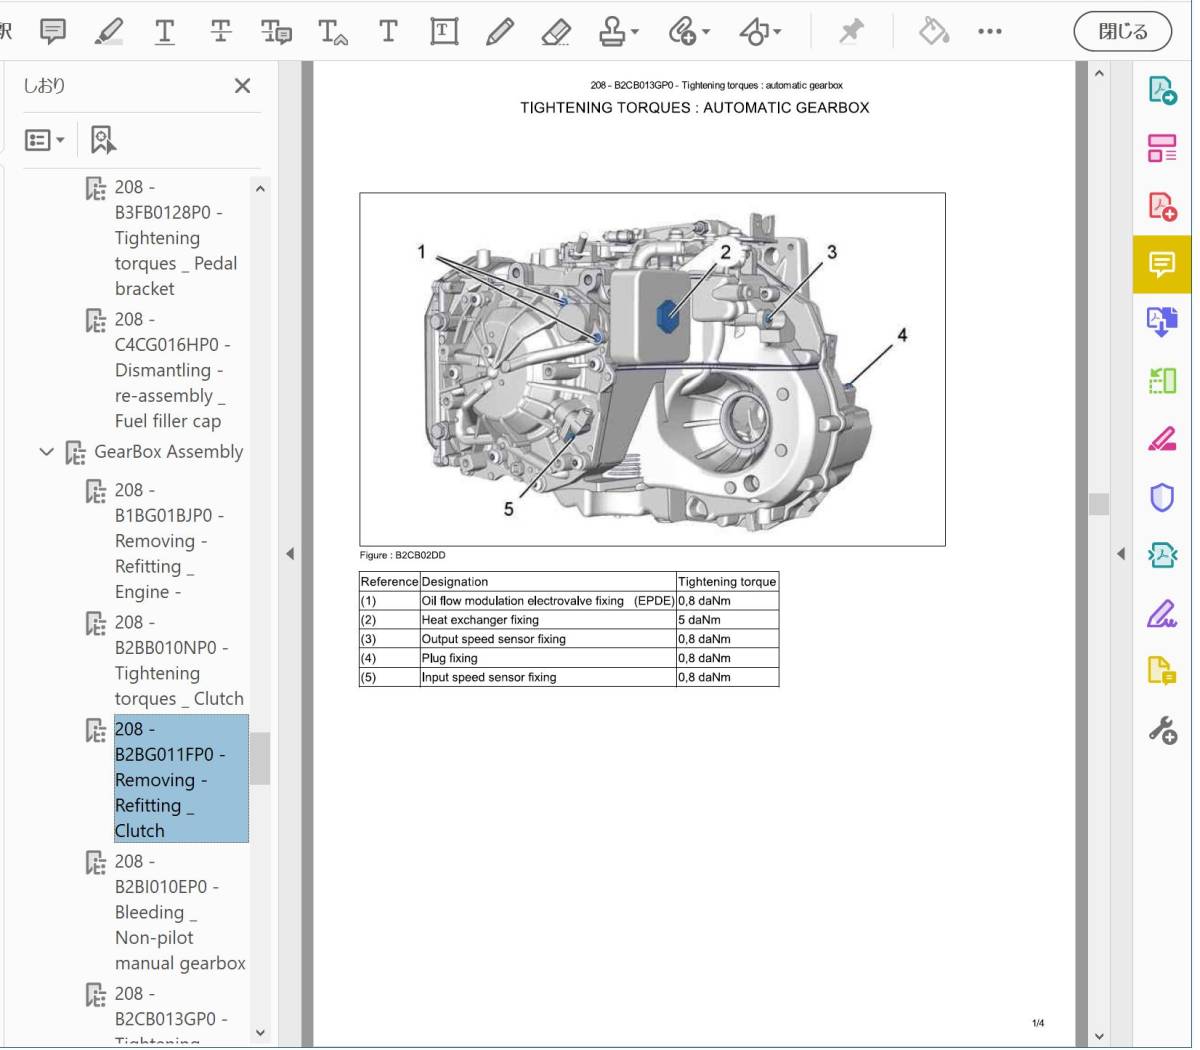1200x1050 pixels.
Task: Click the 'Figure : B2CB02DD' caption
Action: pos(403,555)
